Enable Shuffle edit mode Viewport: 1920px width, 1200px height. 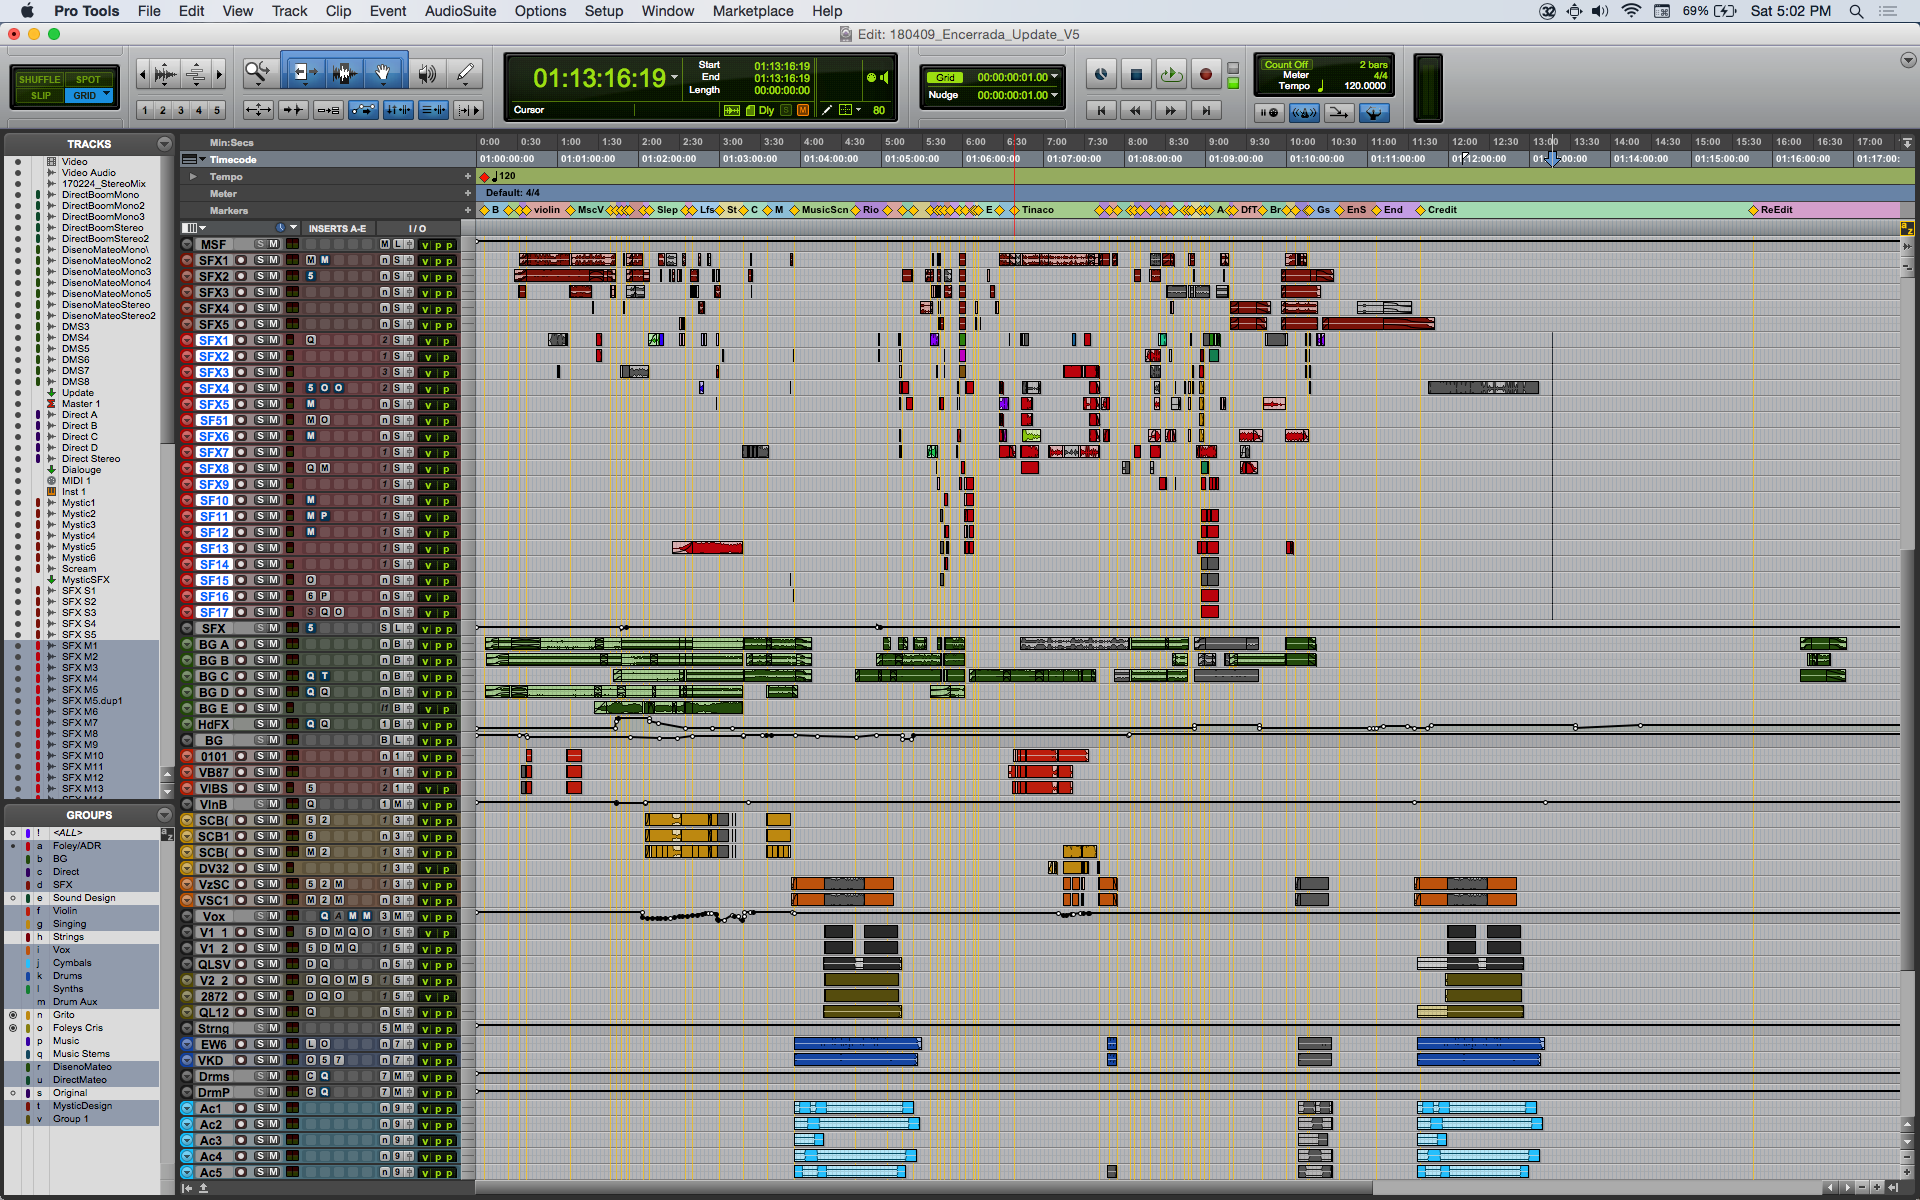click(x=40, y=79)
